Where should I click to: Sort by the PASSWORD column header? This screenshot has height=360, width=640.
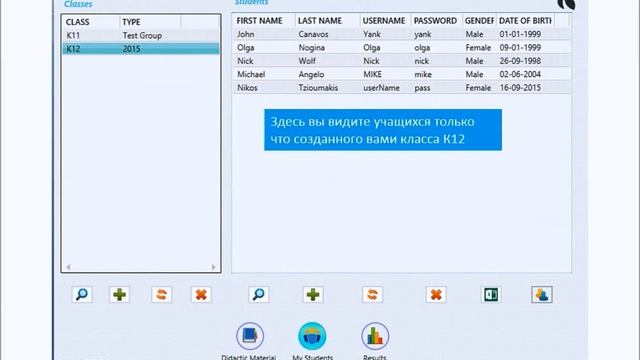(437, 21)
